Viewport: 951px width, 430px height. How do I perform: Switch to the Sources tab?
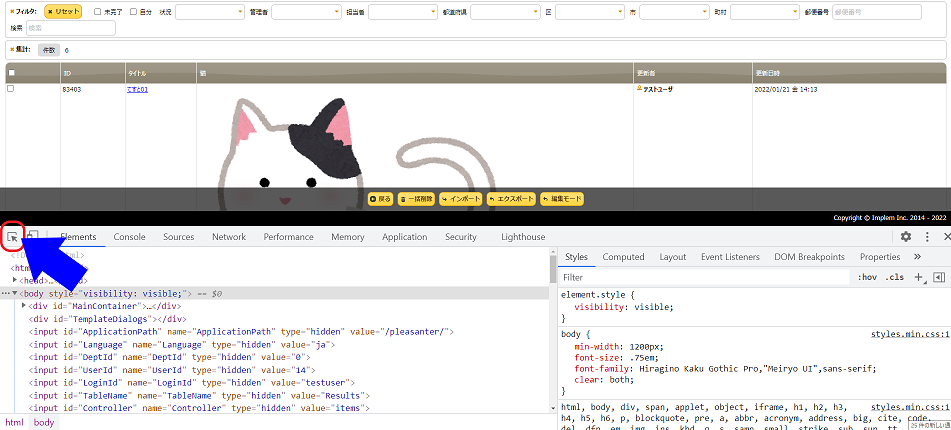pos(178,237)
